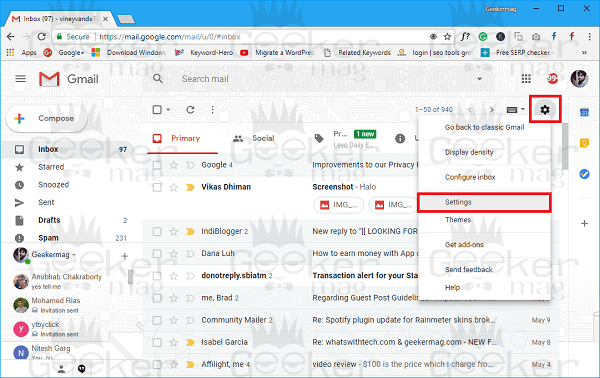600x378 pixels.
Task: Switch to the Primary tab
Action: (183, 138)
